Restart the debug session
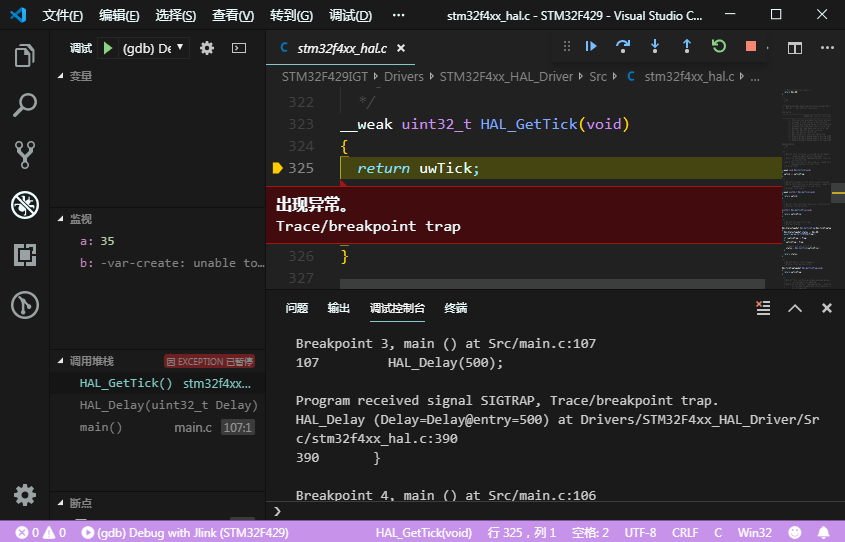This screenshot has width=845, height=542. [719, 46]
